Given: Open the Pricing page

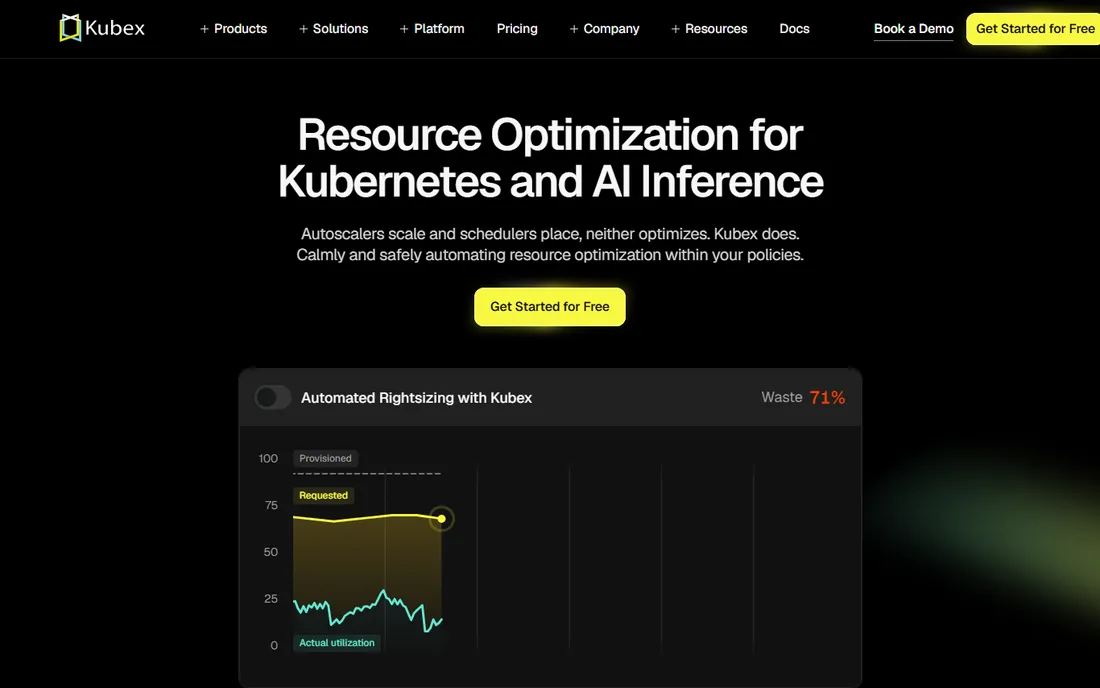Looking at the screenshot, I should click(x=517, y=29).
